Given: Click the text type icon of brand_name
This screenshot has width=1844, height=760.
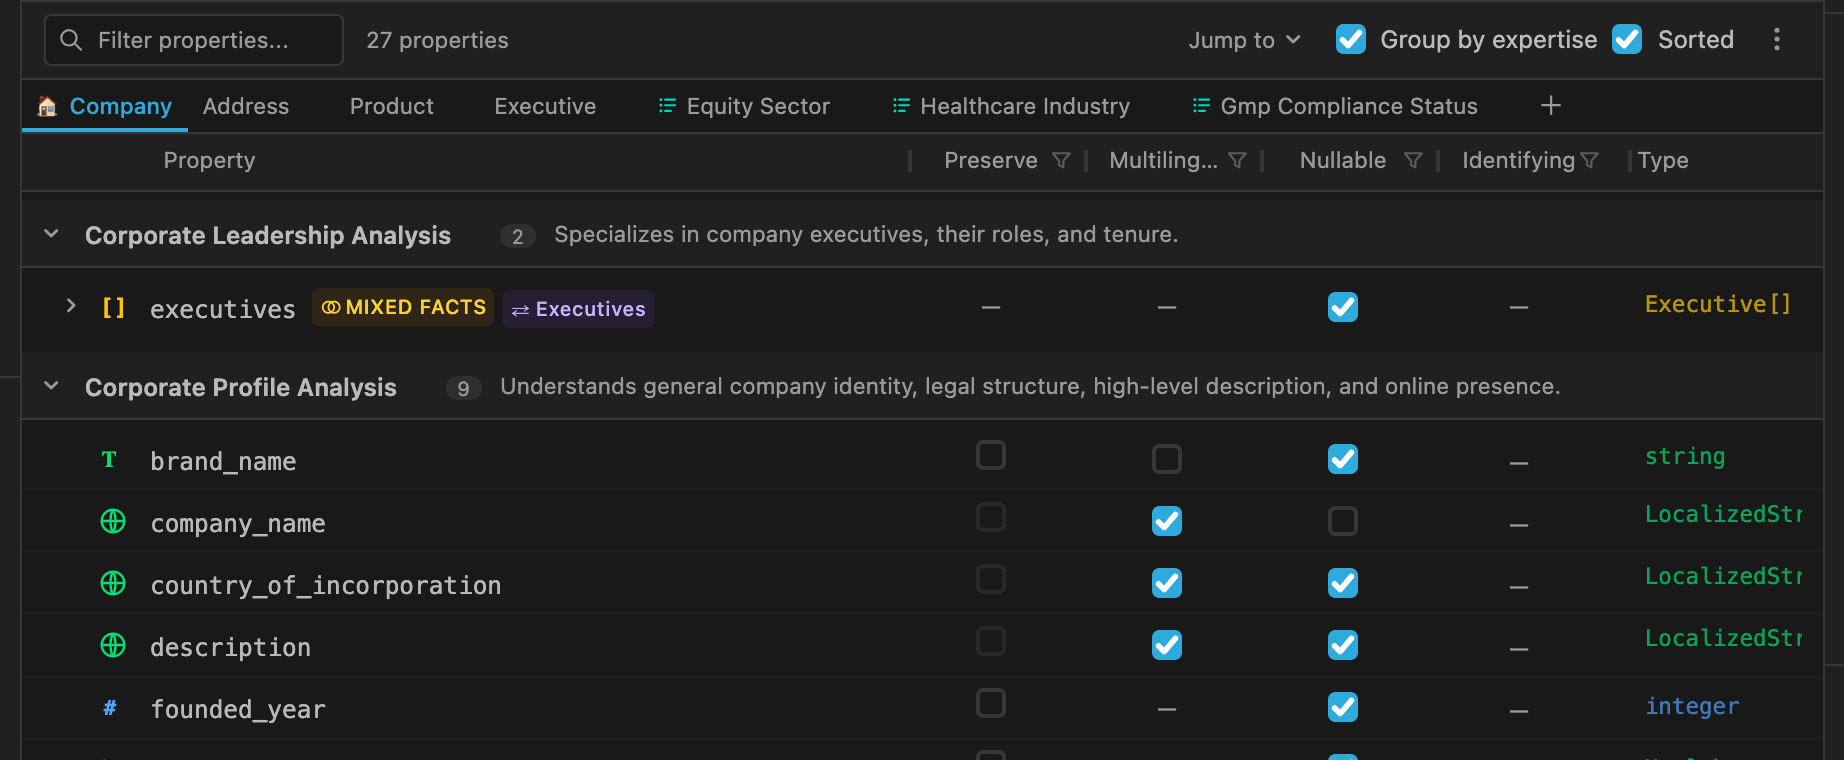Looking at the screenshot, I should [x=110, y=460].
